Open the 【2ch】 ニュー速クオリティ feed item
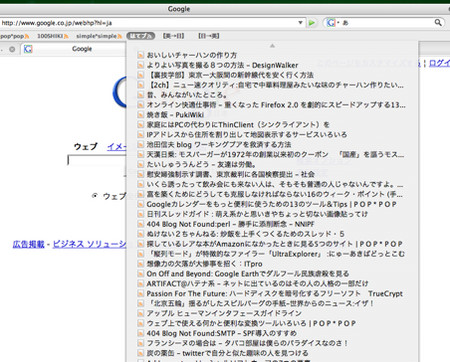Viewport: 450px width, 362px height. 272,85
